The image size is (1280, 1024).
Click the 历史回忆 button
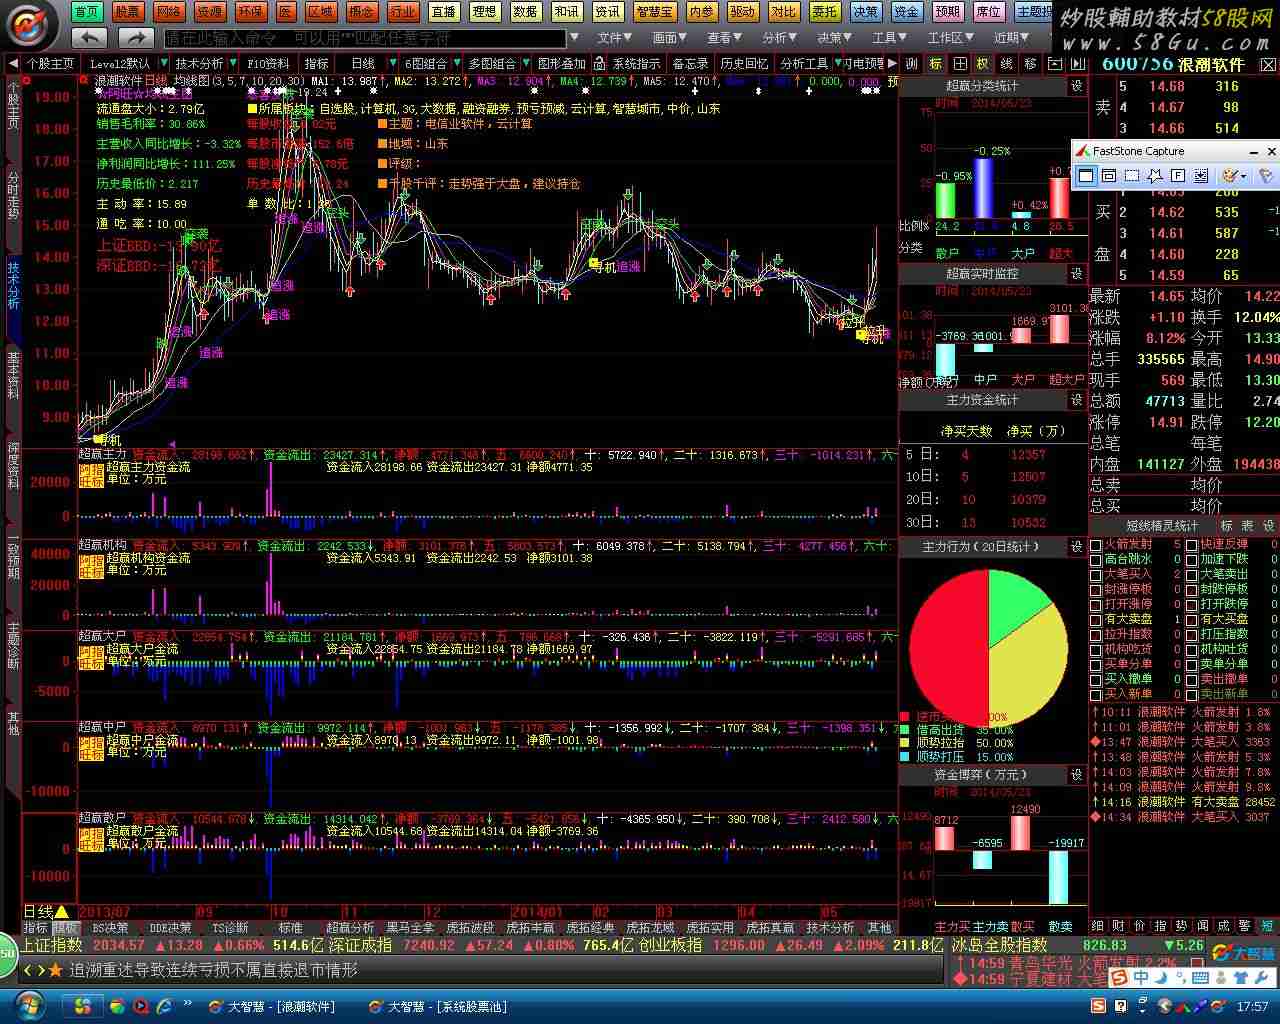coord(744,63)
